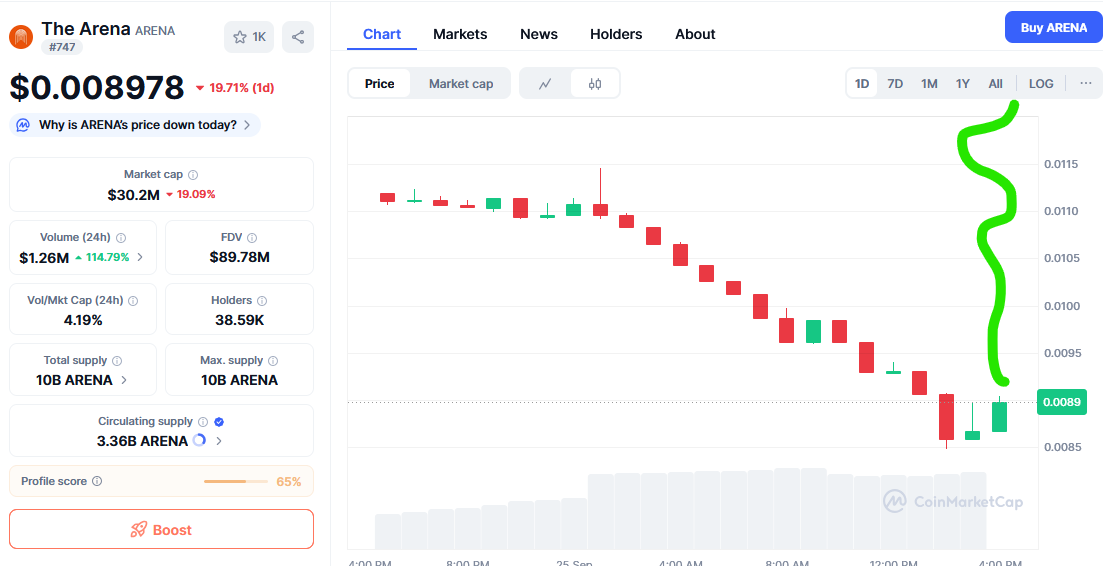Viewport: 1103px width, 566px height.
Task: Click the info icon beside Profile score
Action: (x=97, y=481)
